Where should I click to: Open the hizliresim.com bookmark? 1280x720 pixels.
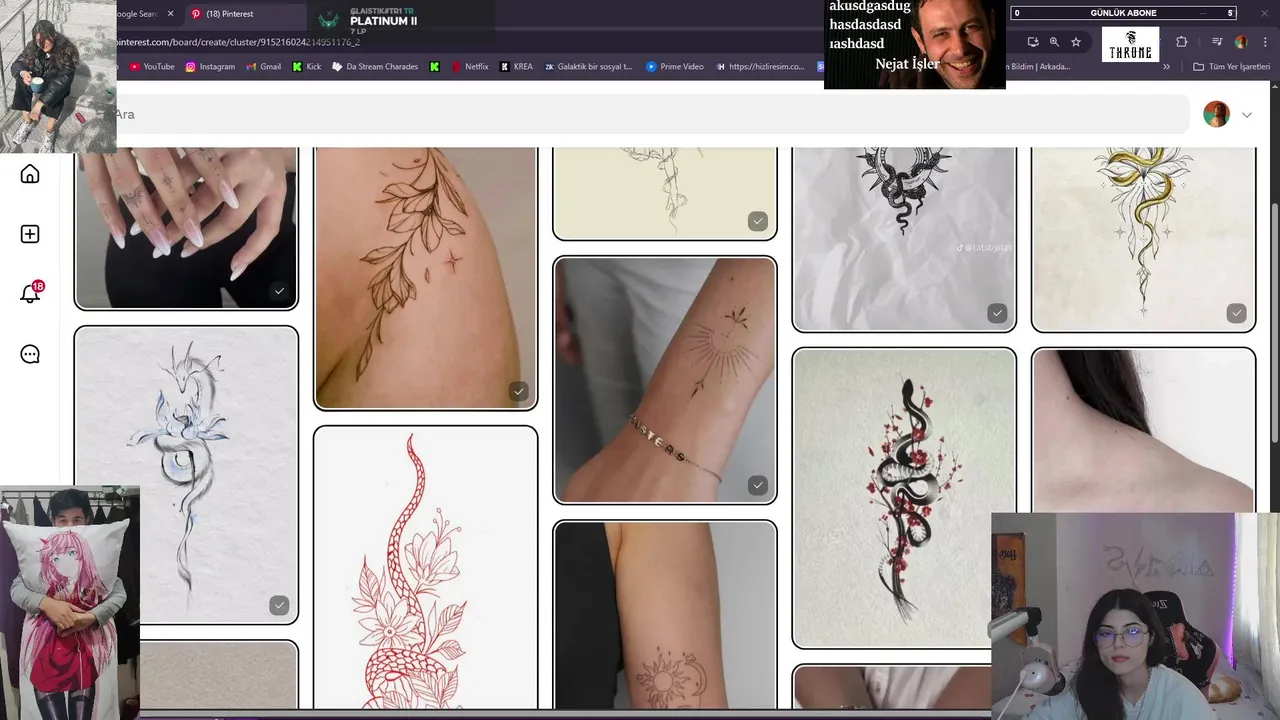[760, 67]
